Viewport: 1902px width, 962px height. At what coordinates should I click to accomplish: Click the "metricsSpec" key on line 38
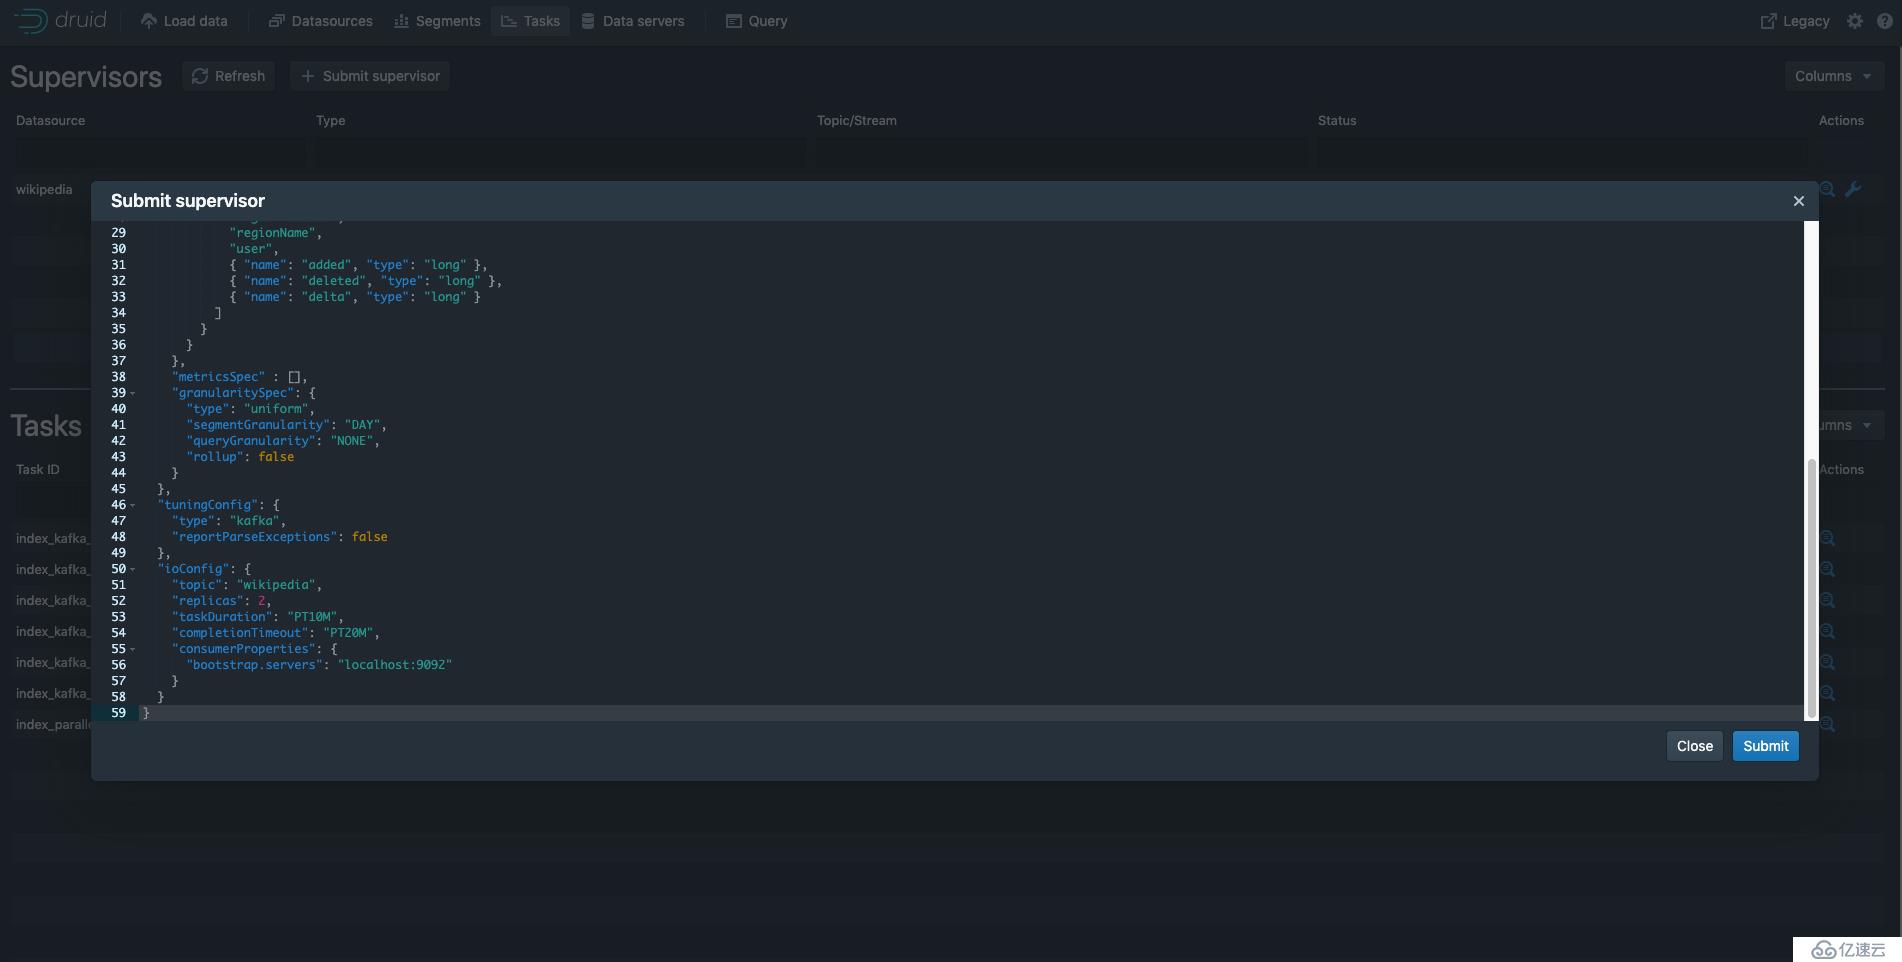click(218, 377)
